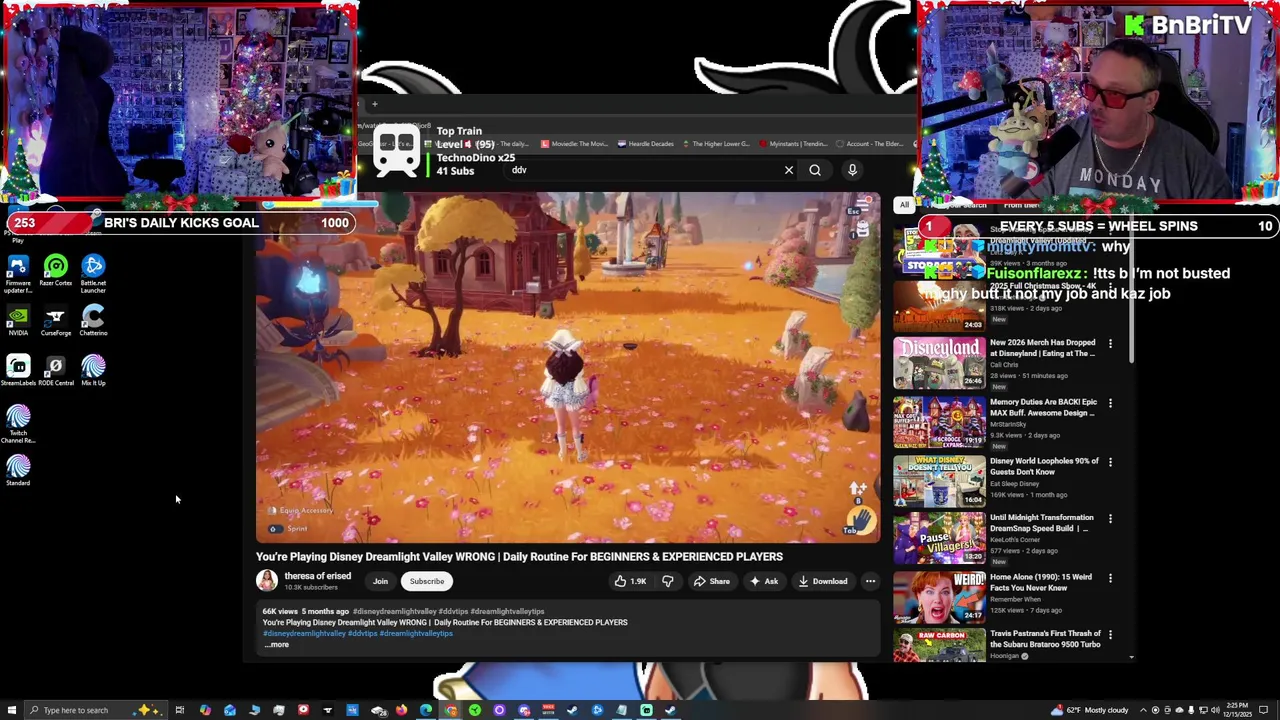Start voice search with microphone icon
Image resolution: width=1280 pixels, height=720 pixels.
point(852,170)
